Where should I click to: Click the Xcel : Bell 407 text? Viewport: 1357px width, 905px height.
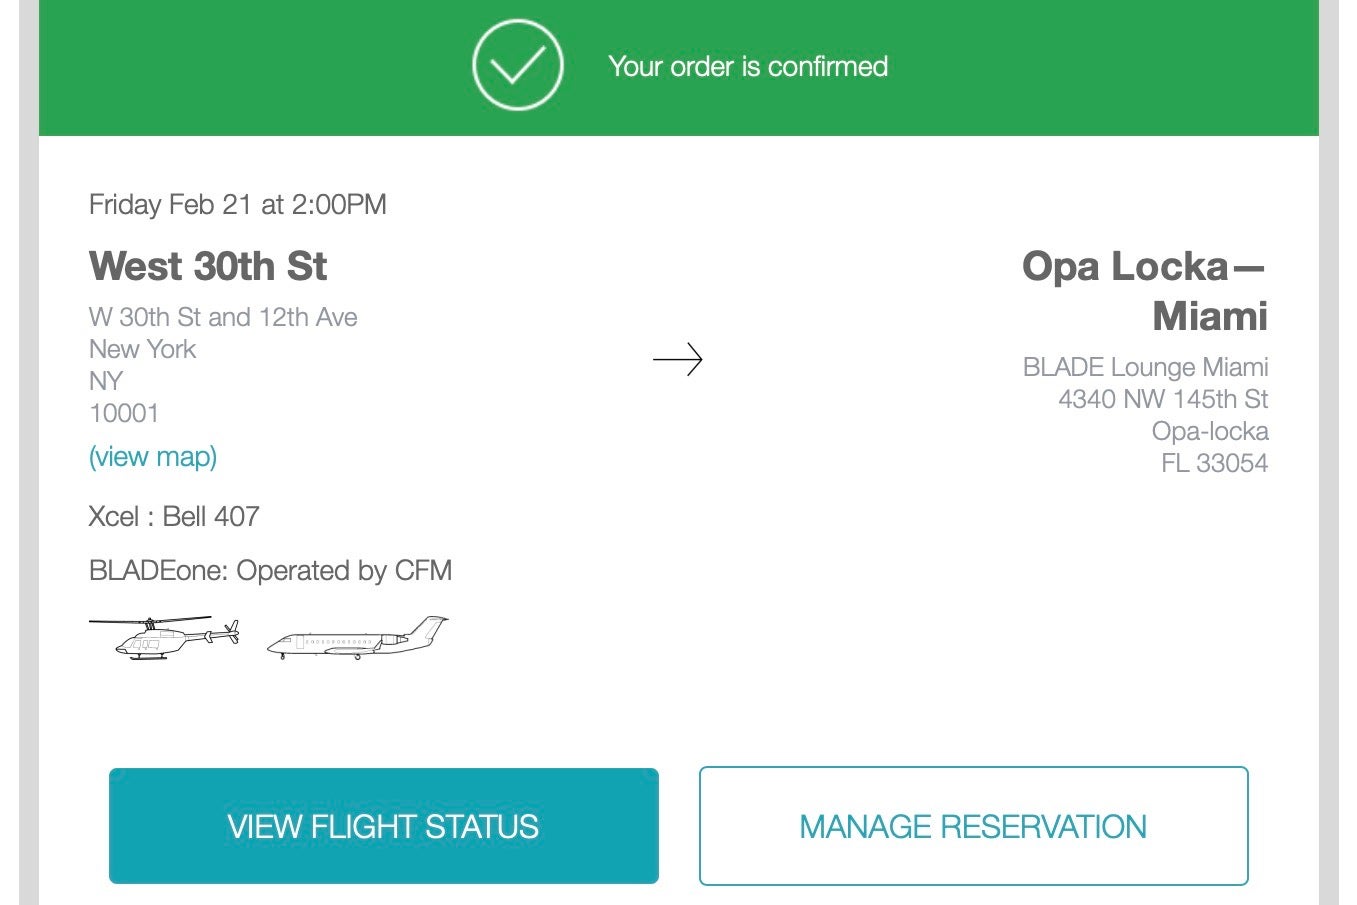(174, 517)
